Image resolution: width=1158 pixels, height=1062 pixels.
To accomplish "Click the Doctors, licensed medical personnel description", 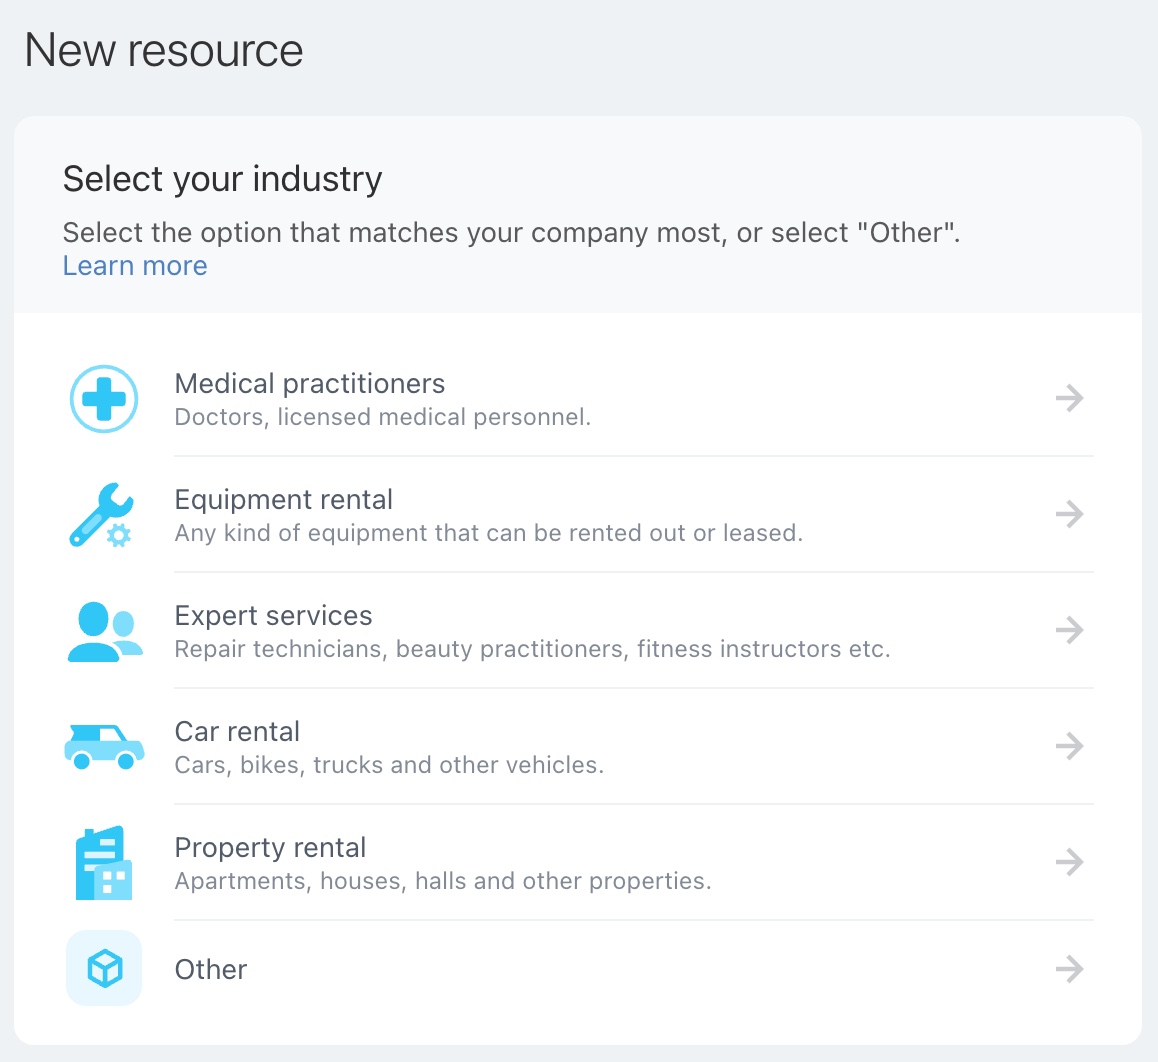I will click(383, 417).
